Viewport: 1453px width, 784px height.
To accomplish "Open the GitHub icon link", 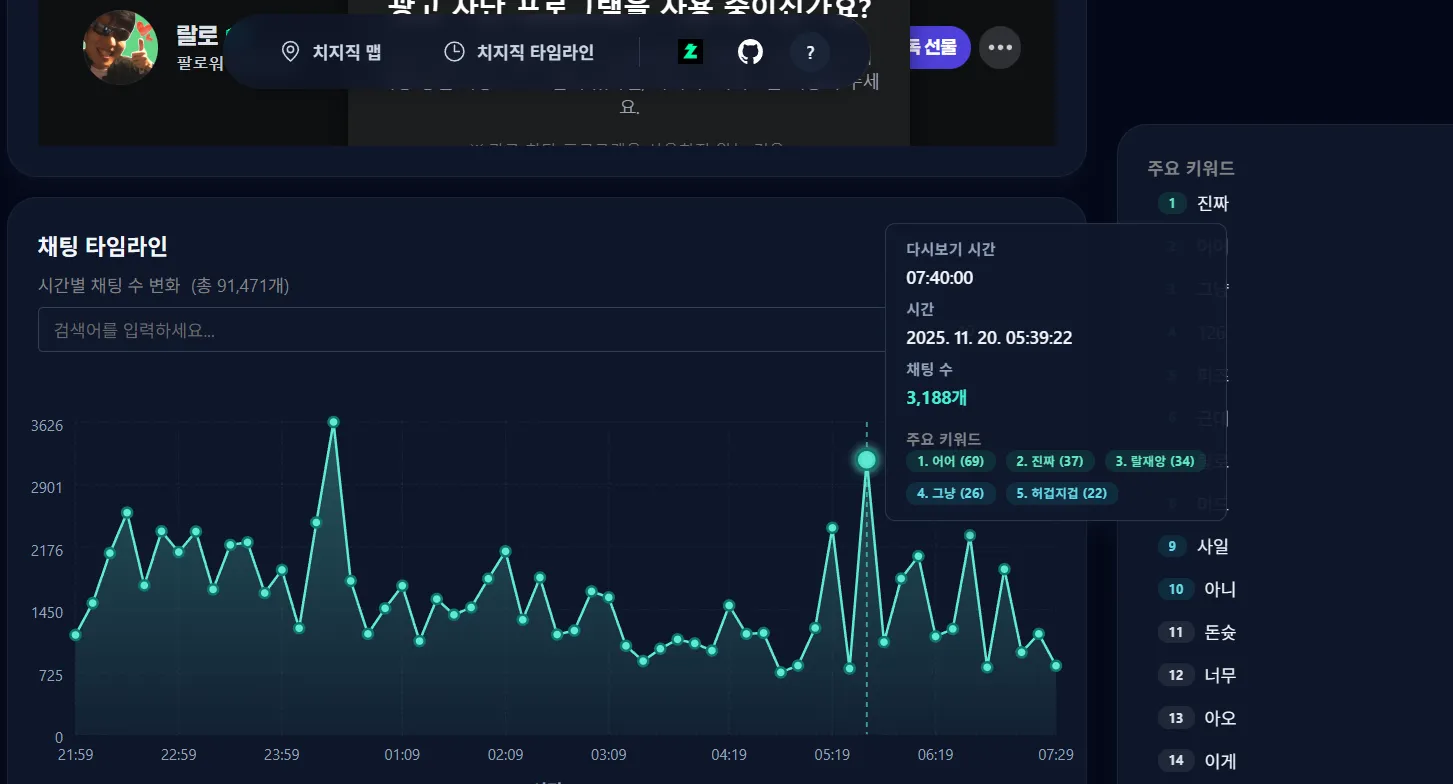I will point(750,52).
